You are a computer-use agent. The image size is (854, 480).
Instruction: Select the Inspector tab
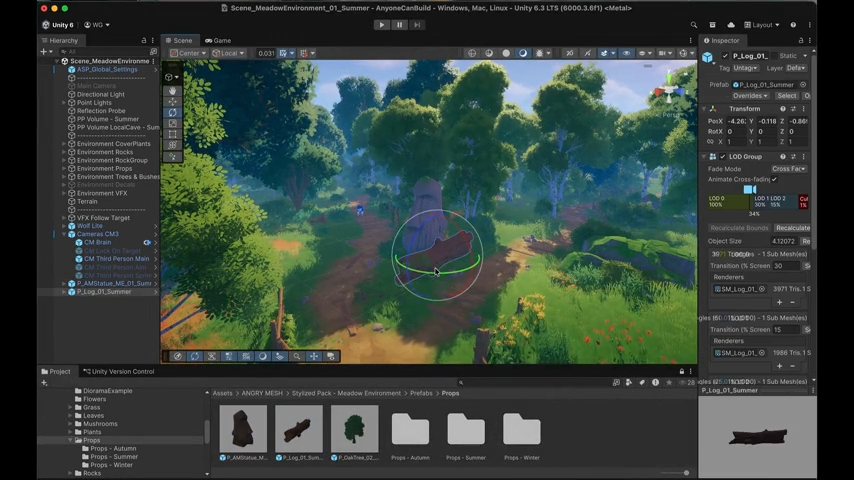pos(722,40)
